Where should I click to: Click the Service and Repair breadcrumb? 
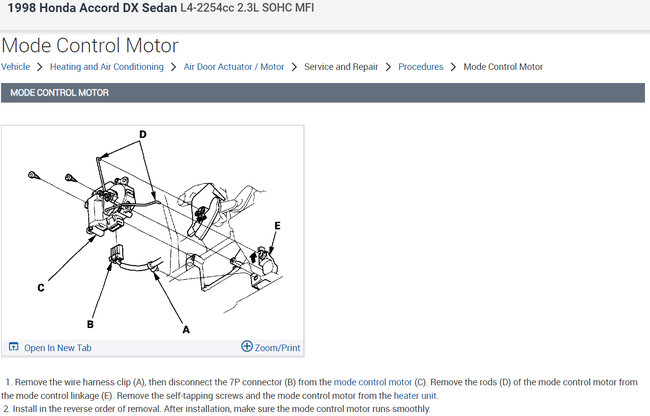coord(341,67)
